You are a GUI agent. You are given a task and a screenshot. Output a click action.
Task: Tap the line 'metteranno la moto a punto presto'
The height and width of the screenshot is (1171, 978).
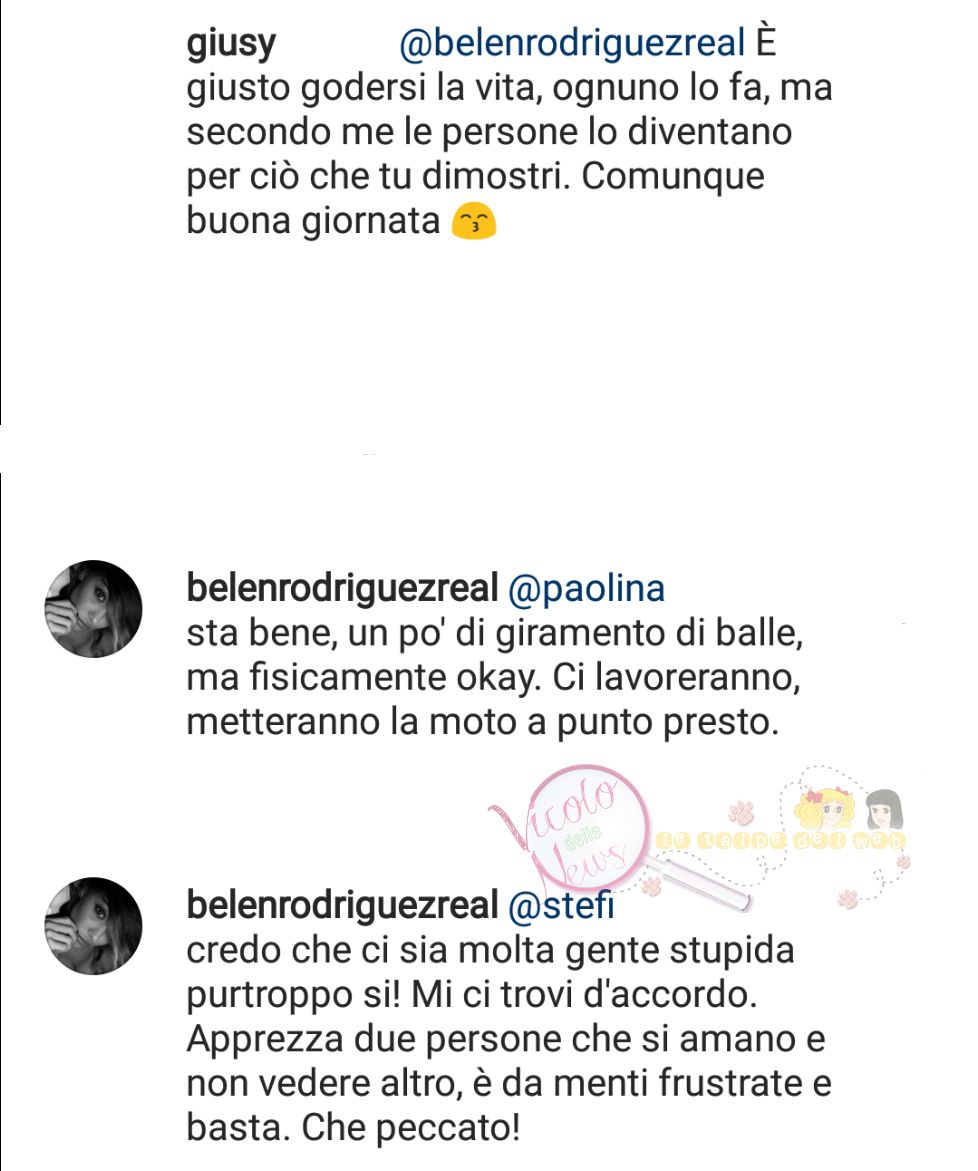point(482,722)
